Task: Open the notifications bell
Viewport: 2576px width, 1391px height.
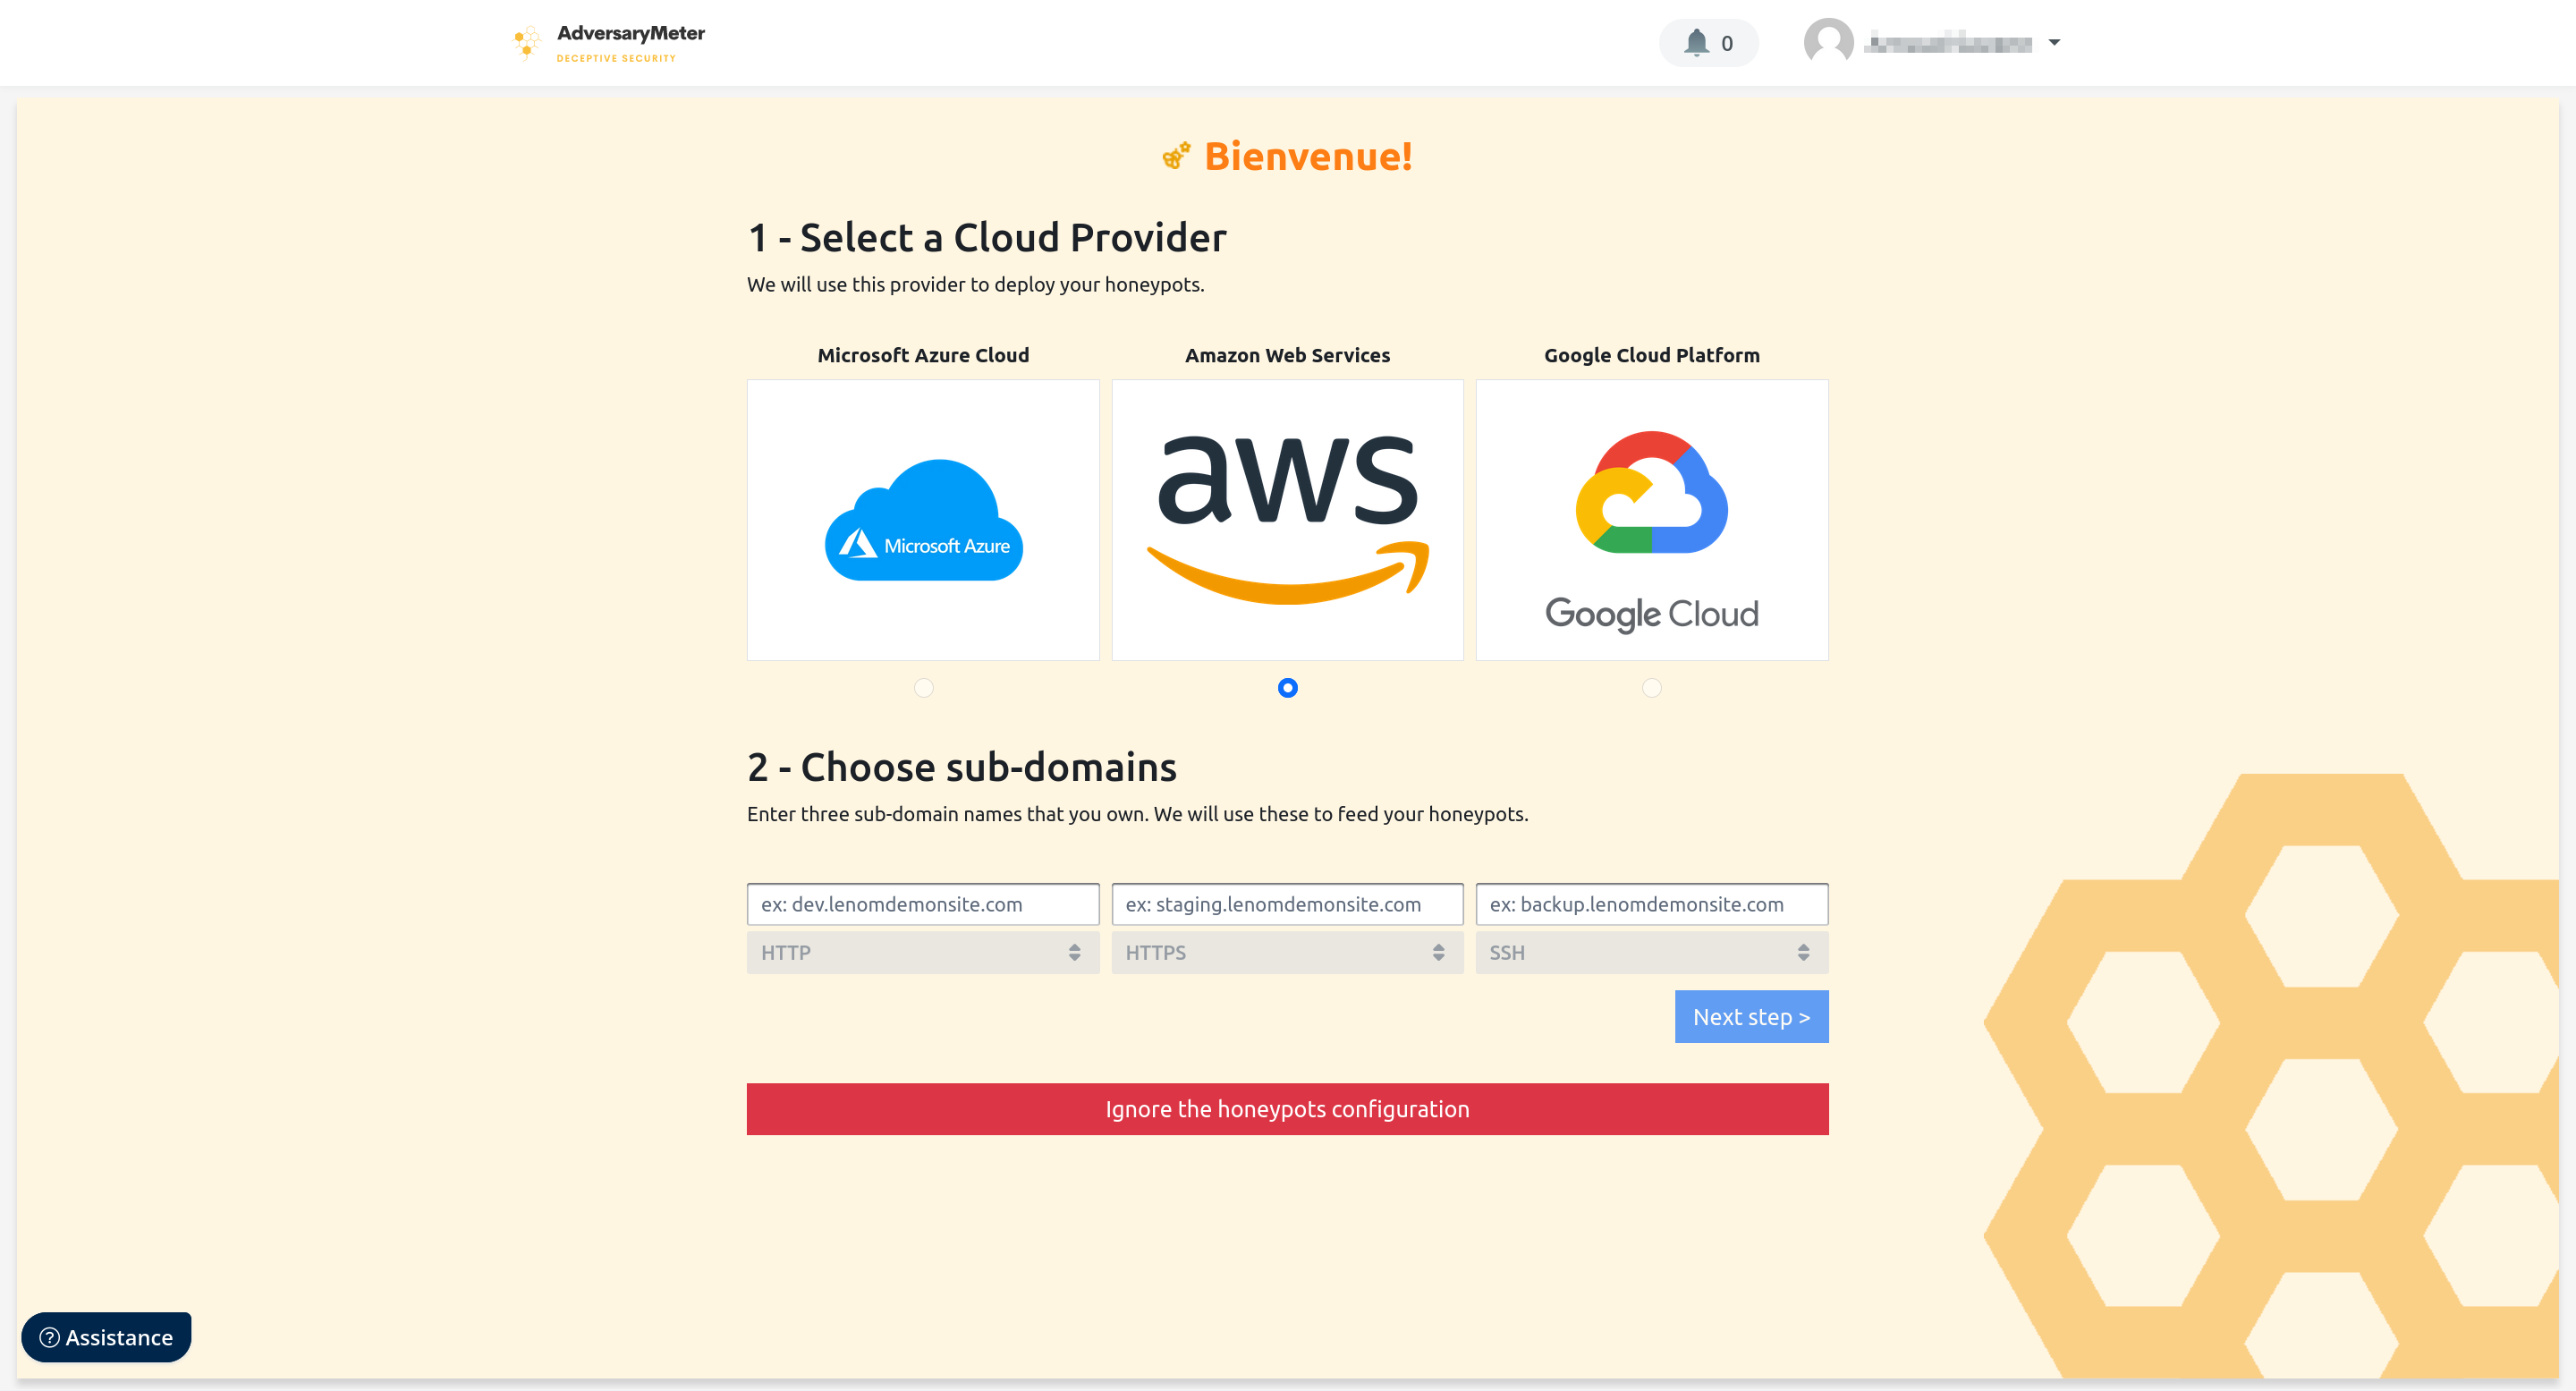Action: click(x=1708, y=43)
